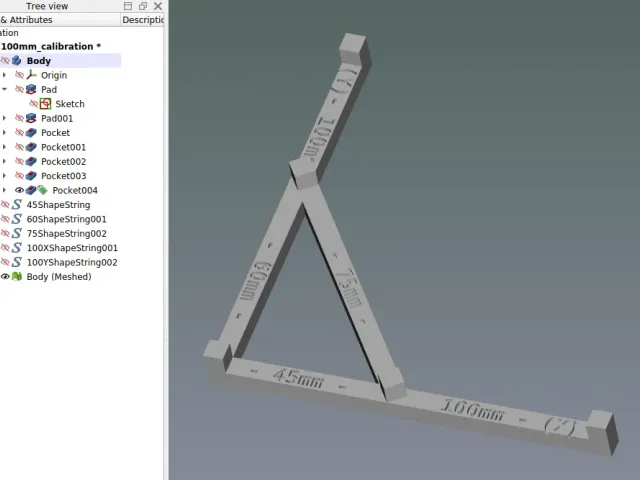
Task: Click the 60ShapeString001 S icon
Action: pyautogui.click(x=17, y=219)
